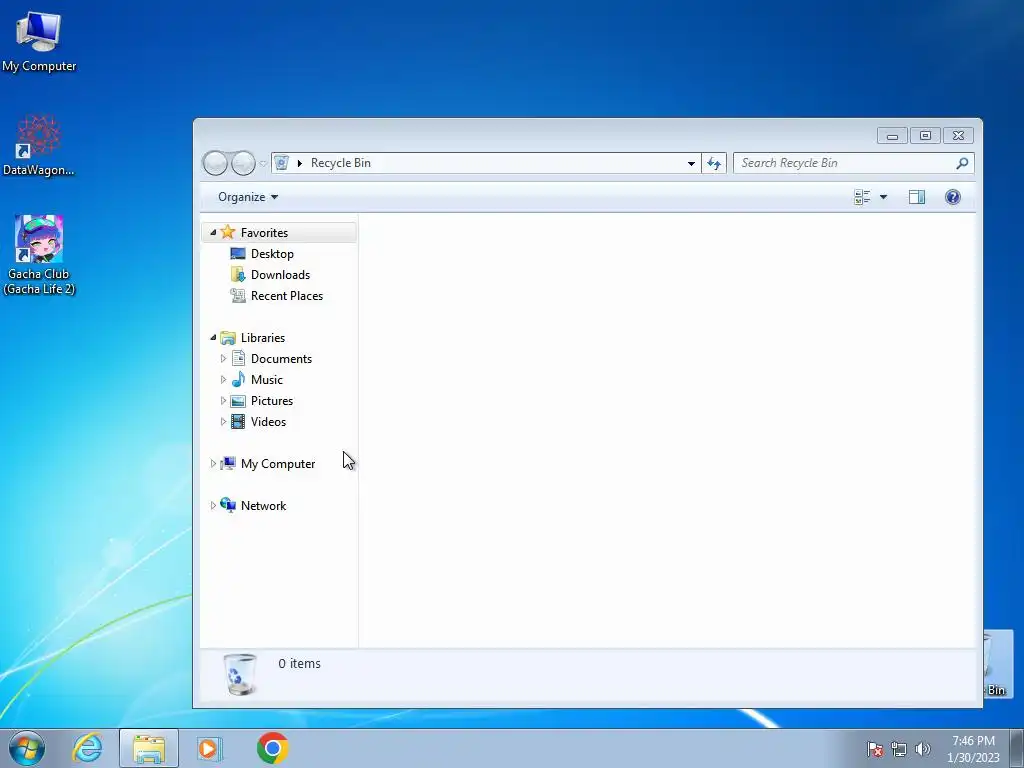
Task: Open the view options dropdown arrow
Action: tap(884, 197)
